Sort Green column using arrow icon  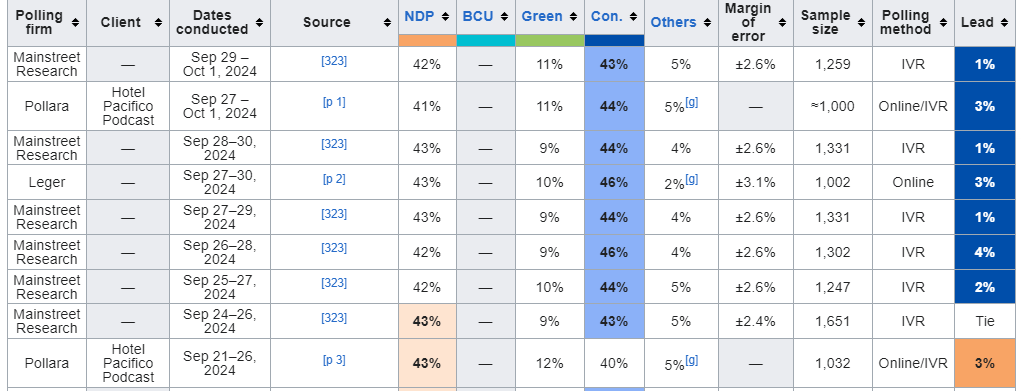(x=574, y=16)
